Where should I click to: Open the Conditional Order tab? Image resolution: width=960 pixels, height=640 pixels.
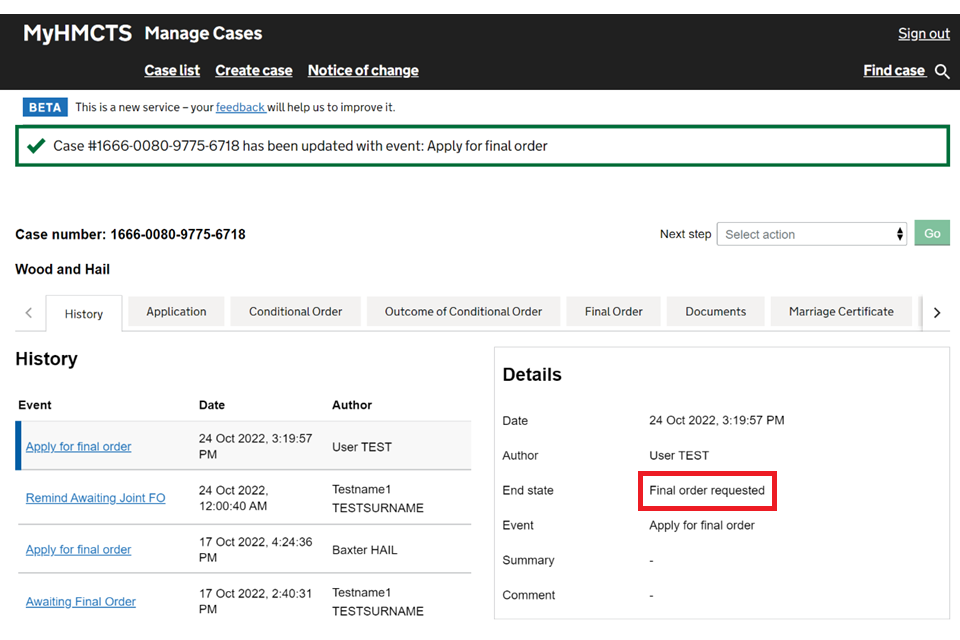point(295,312)
